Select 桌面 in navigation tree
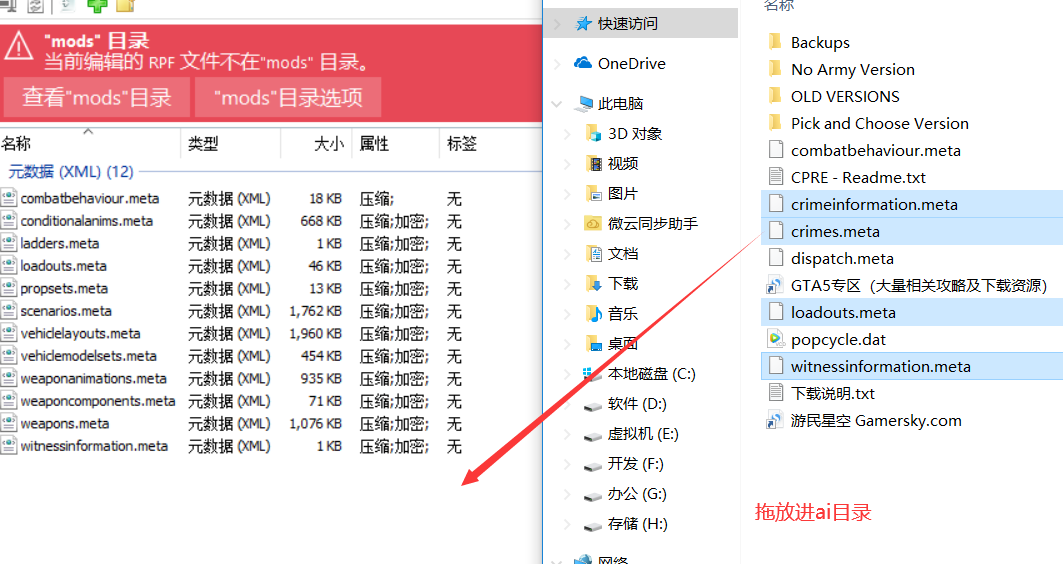 click(622, 344)
